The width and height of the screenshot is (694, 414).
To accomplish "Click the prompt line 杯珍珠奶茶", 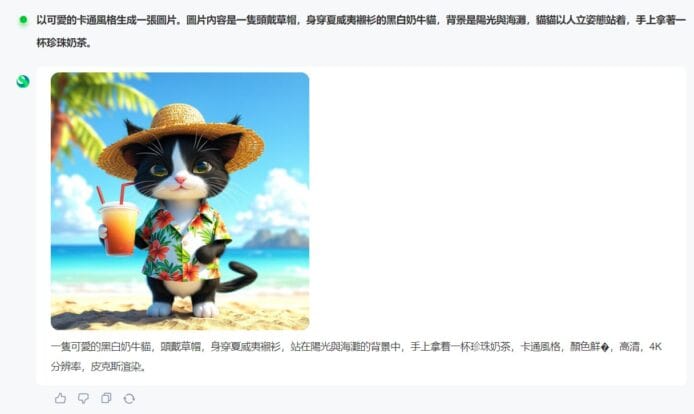I will pos(64,43).
